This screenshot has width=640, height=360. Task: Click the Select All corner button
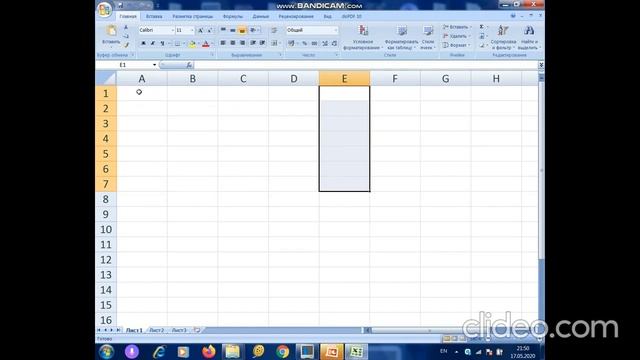(106, 78)
